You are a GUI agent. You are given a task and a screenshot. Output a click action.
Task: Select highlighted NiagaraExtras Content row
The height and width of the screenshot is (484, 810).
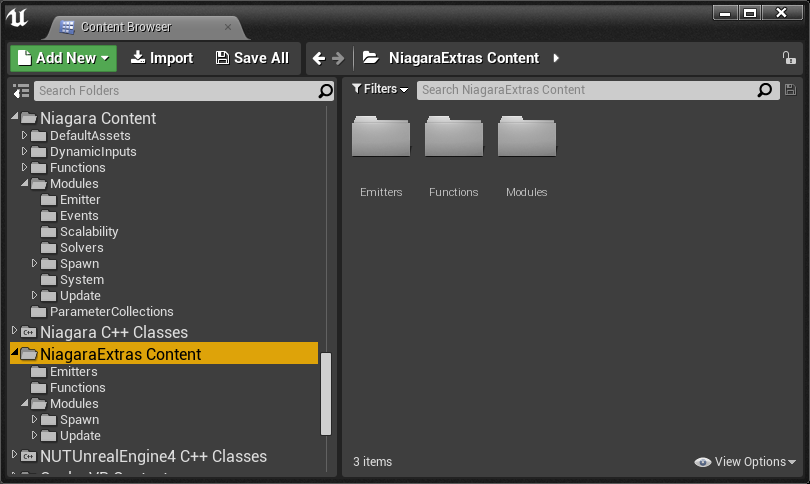[164, 353]
